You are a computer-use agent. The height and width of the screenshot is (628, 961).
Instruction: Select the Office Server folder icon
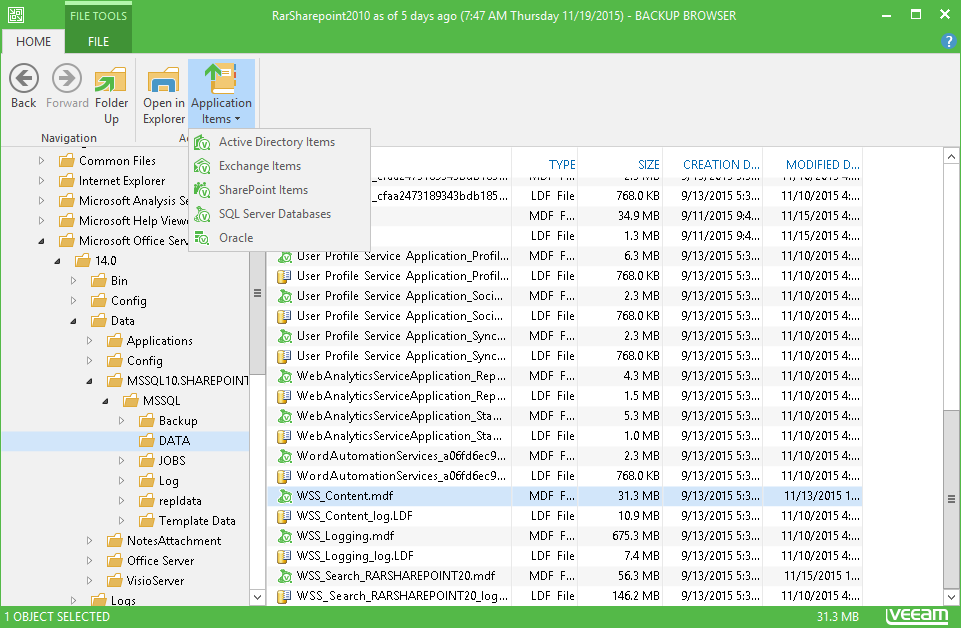pyautogui.click(x=115, y=561)
